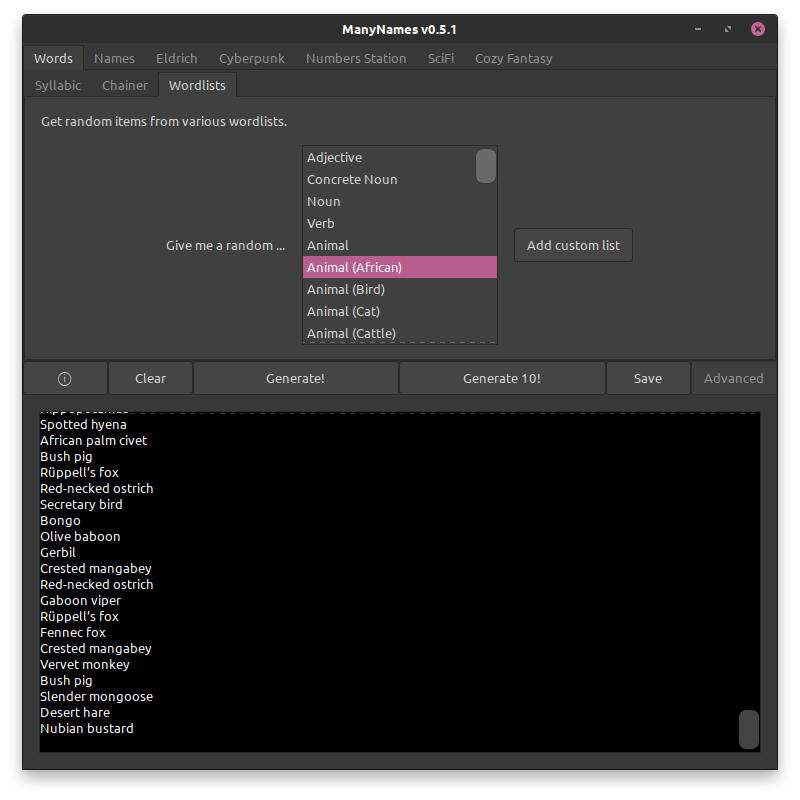This screenshot has width=800, height=800.
Task: Open the Eldrich tab
Action: click(177, 58)
